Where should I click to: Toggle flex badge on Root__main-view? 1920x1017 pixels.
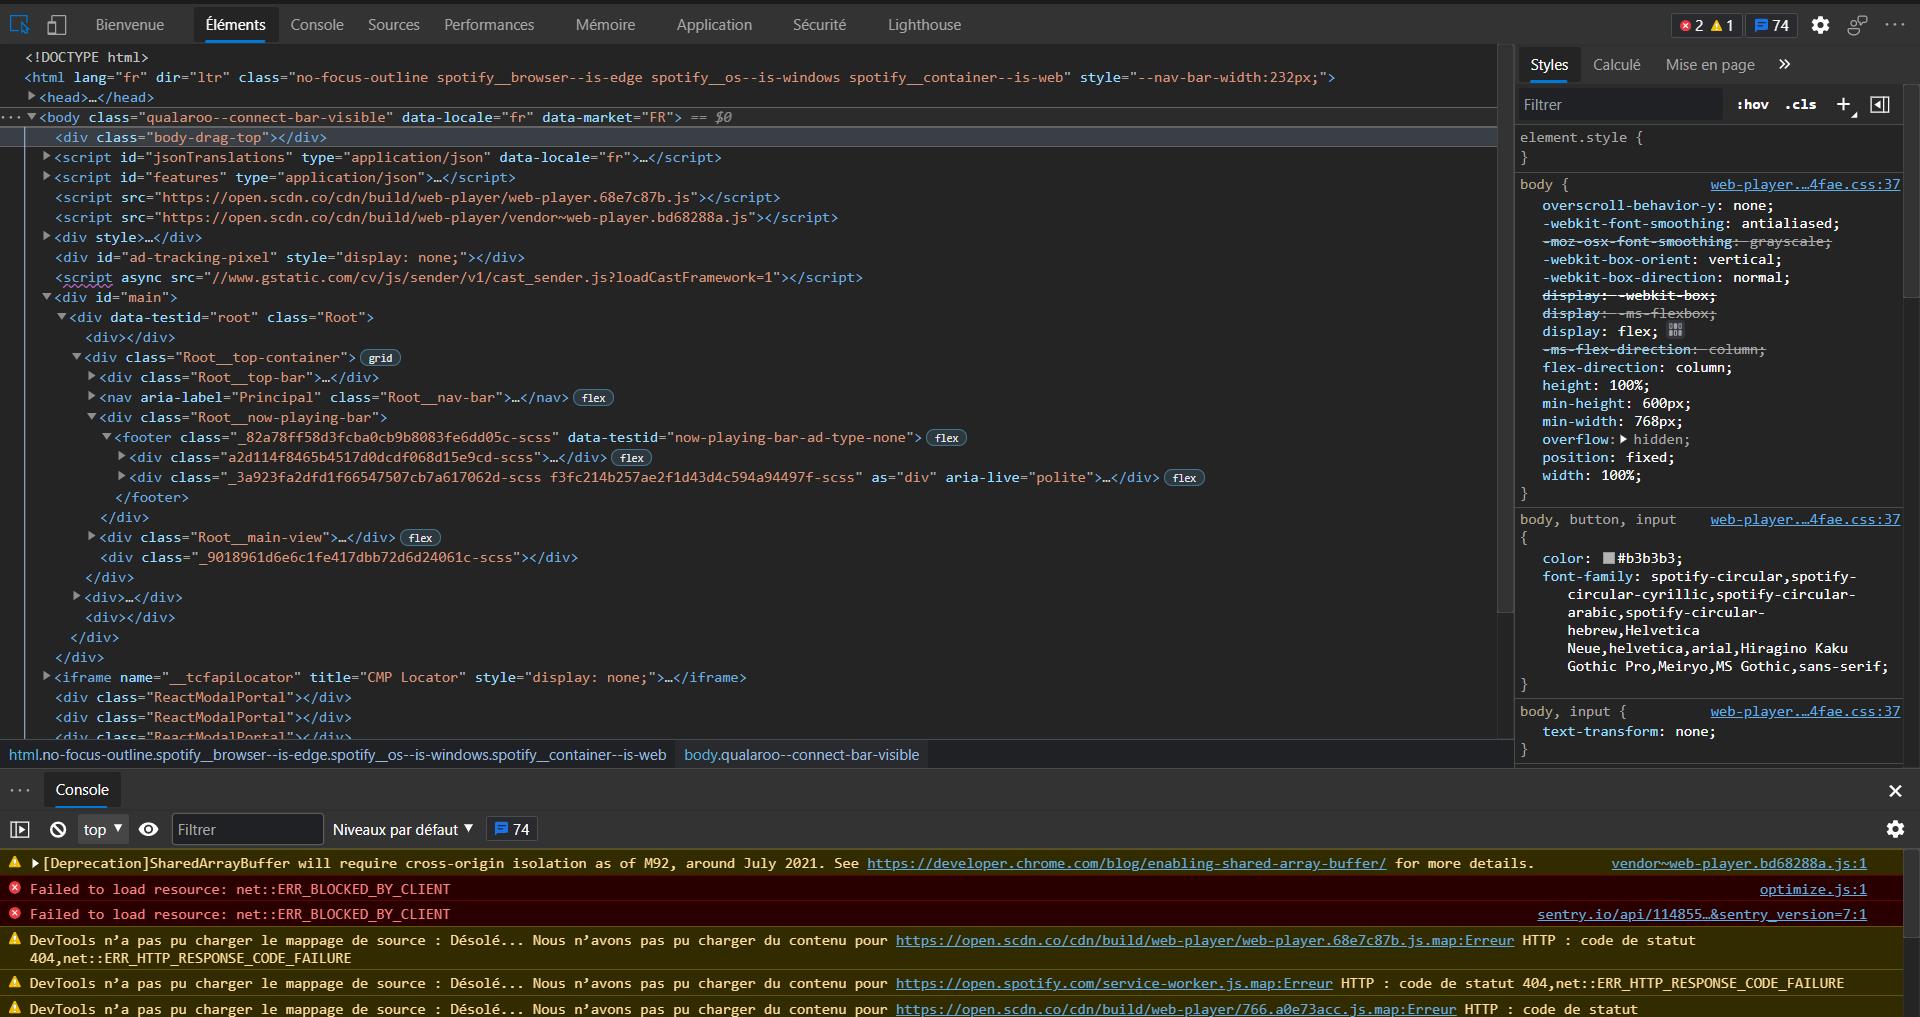pyautogui.click(x=421, y=538)
